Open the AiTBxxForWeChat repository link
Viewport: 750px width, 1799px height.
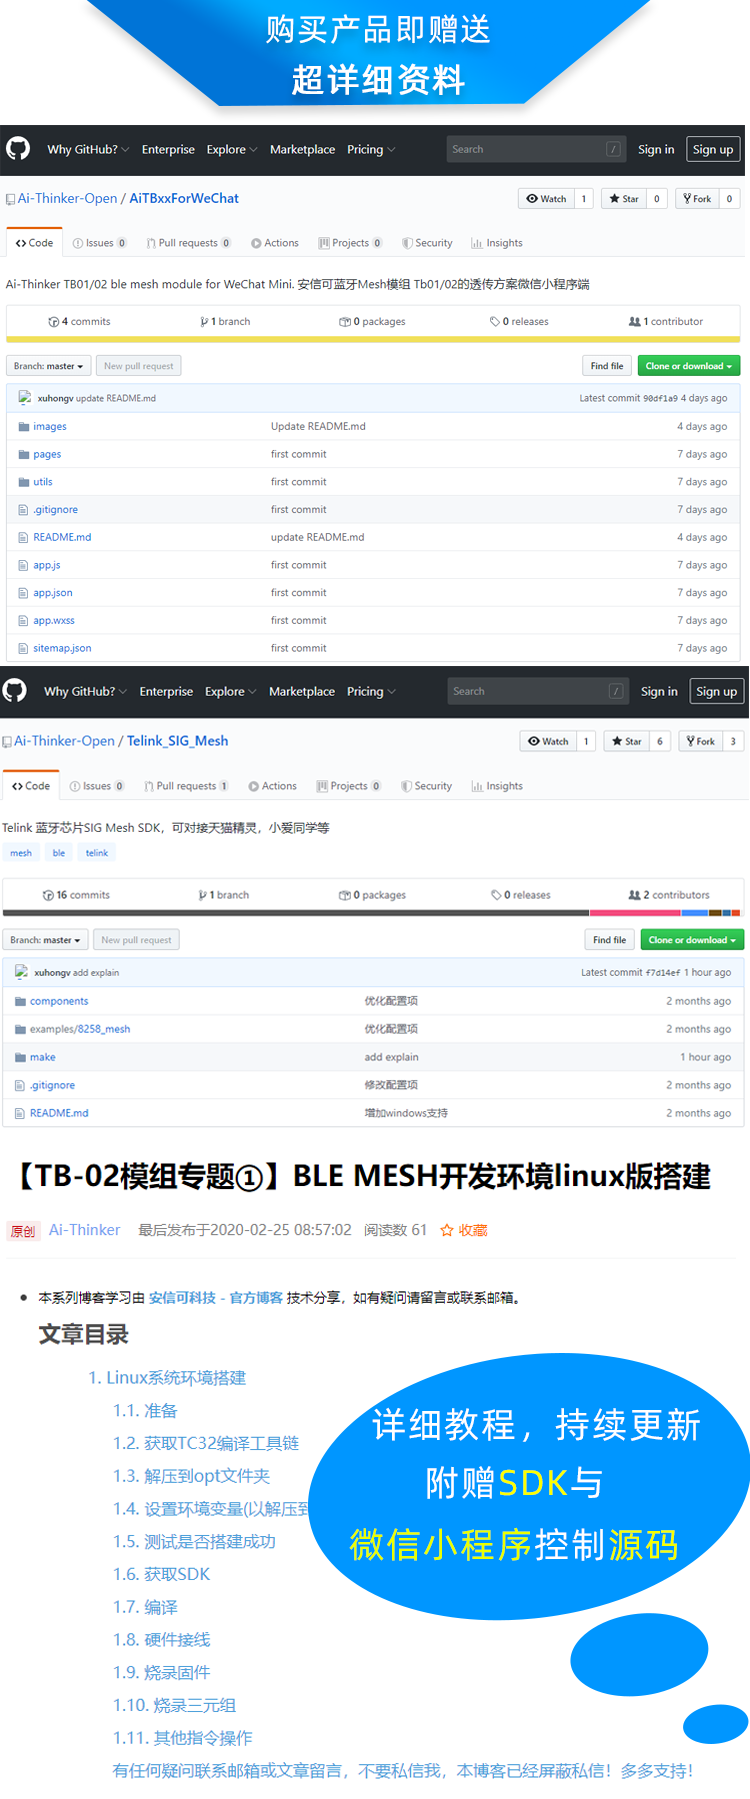pyautogui.click(x=184, y=198)
